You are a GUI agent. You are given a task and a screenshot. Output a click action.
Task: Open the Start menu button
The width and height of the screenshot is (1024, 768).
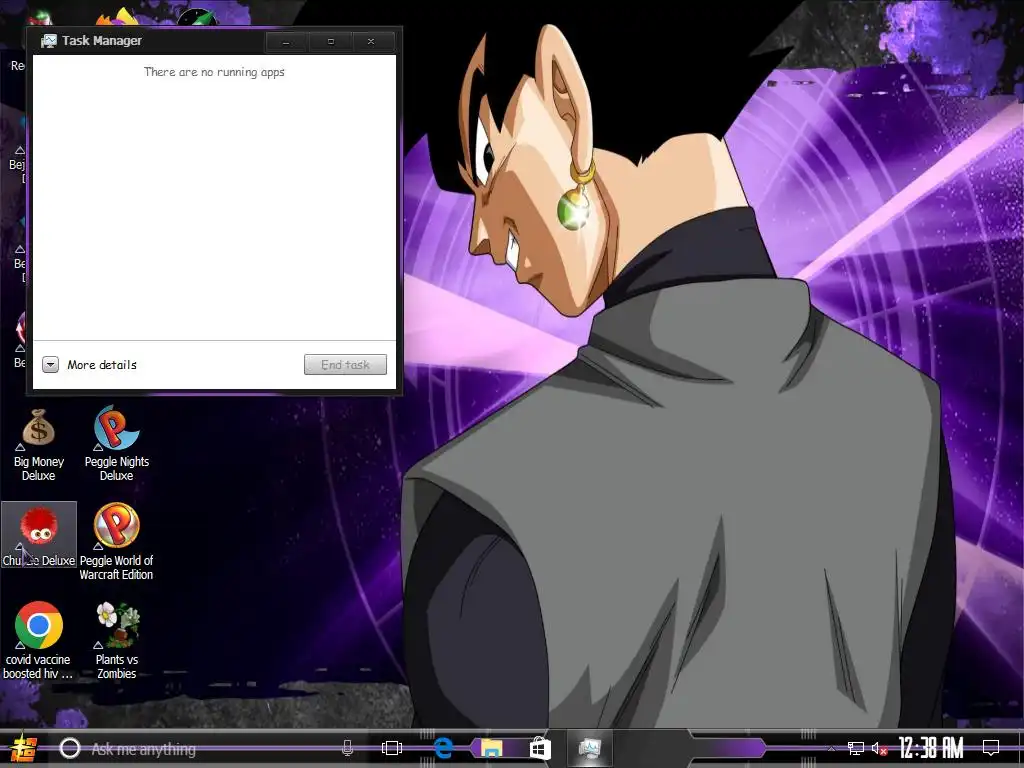point(24,748)
